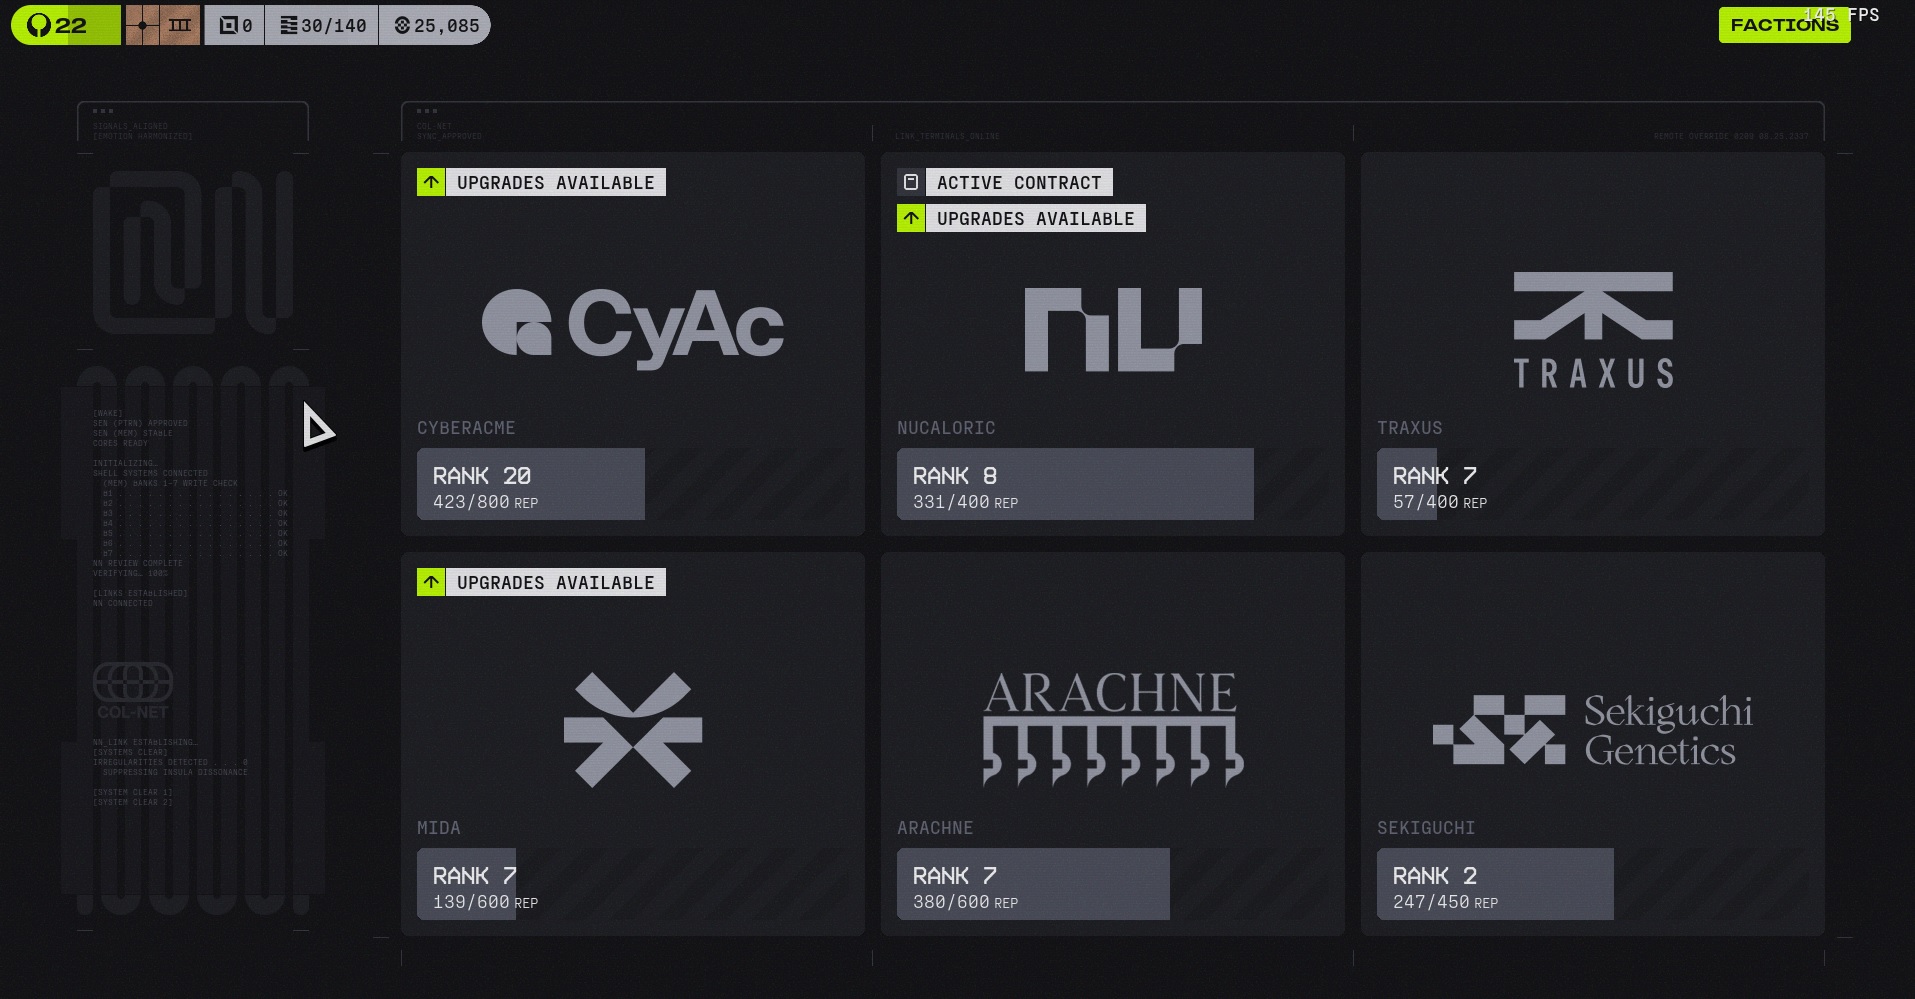Select the MIDA faction logo
The height and width of the screenshot is (999, 1915).
[633, 729]
